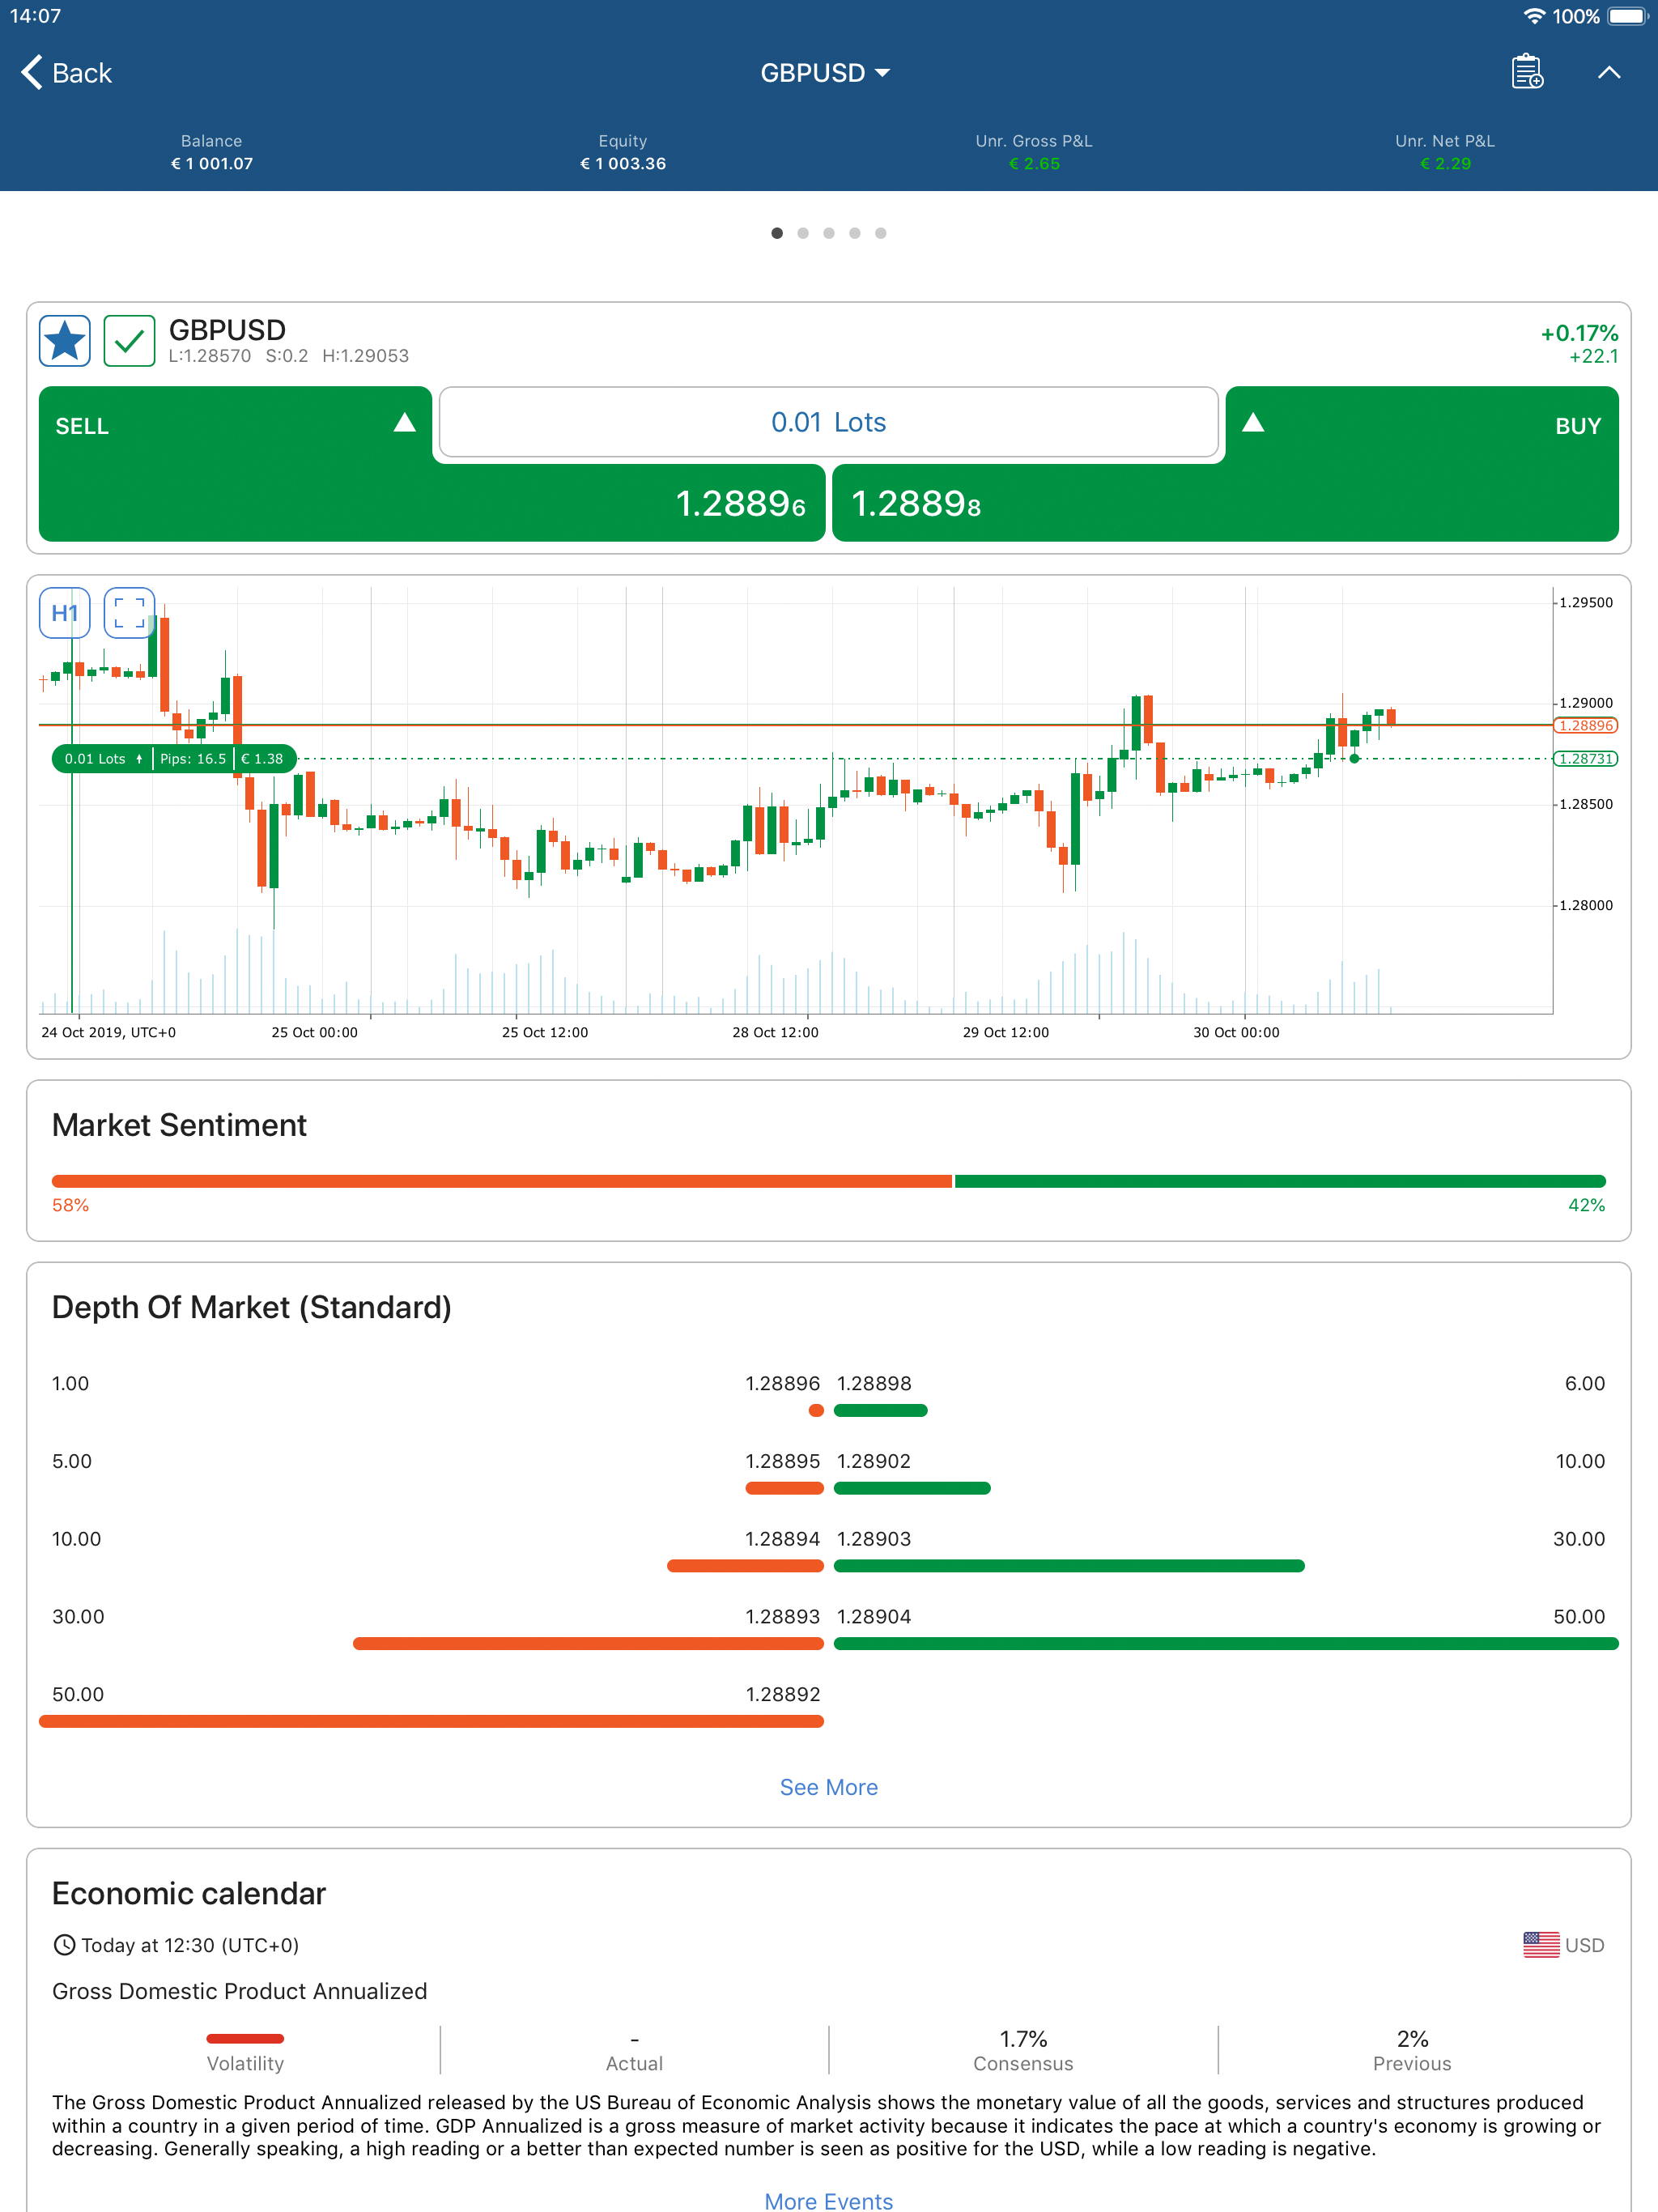Open the GBPUSD symbol dropdown in header

click(x=825, y=73)
